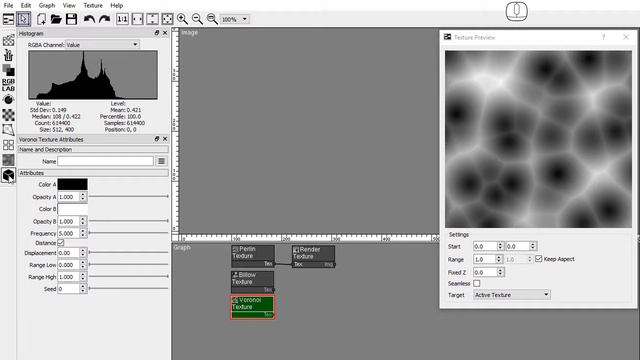Image resolution: width=640 pixels, height=360 pixels.
Task: Click the Range High value field
Action: [x=68, y=277]
